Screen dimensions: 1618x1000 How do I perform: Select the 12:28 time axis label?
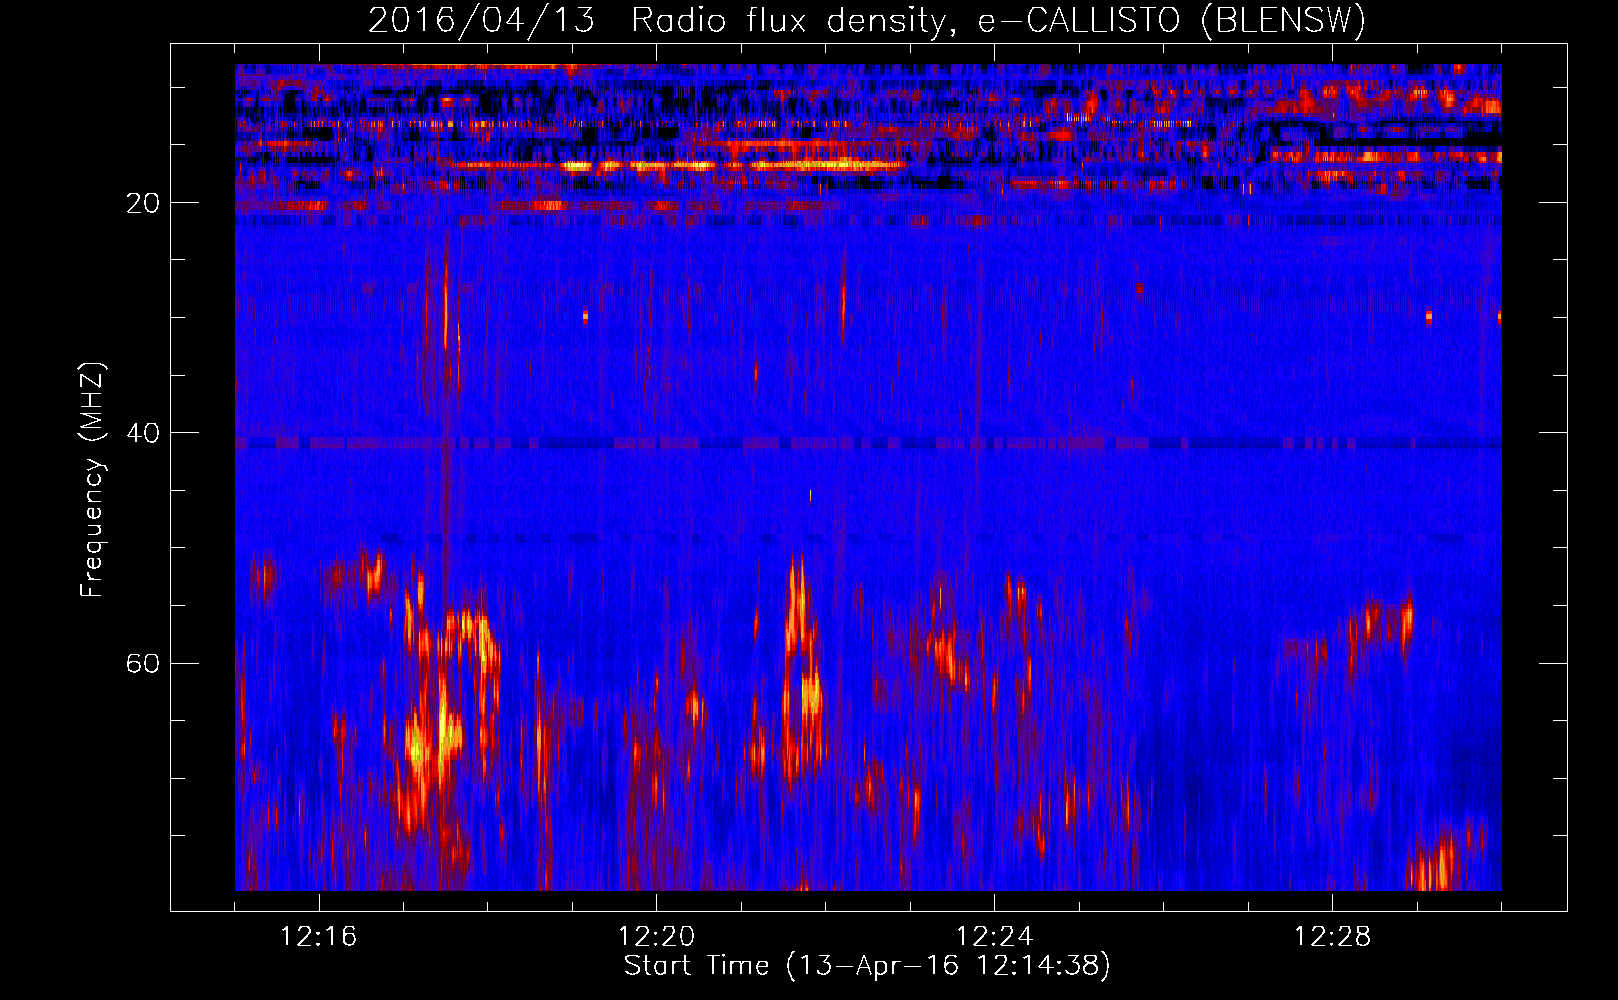coord(1333,936)
